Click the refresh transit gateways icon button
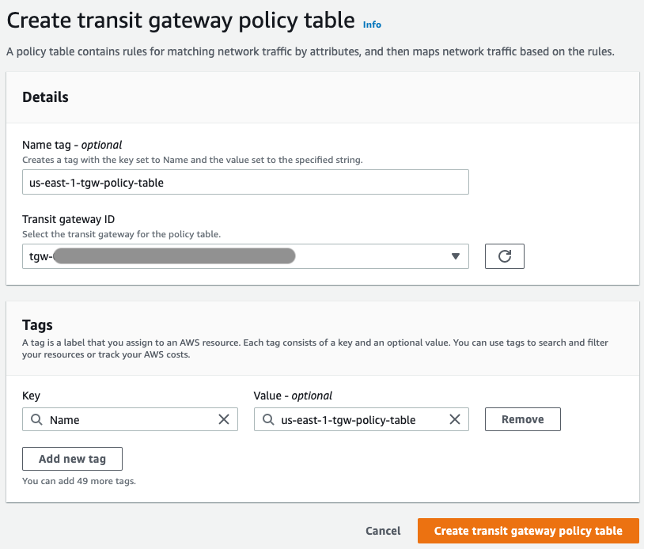 (504, 256)
